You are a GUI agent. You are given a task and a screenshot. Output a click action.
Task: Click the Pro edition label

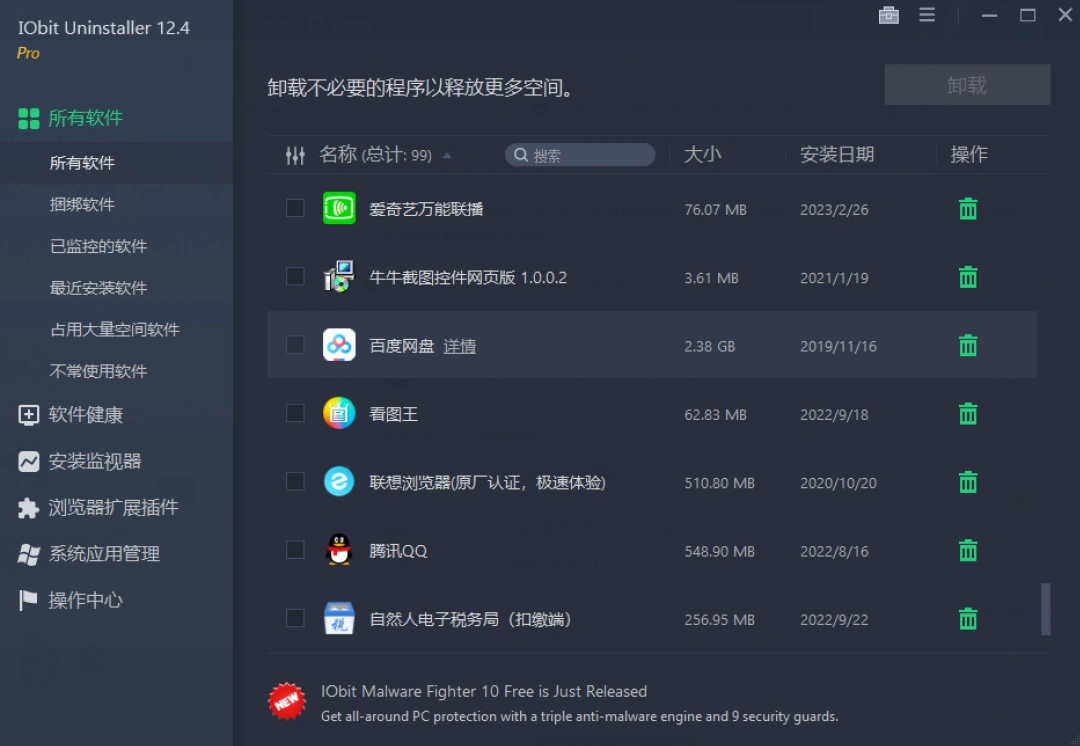pos(28,53)
